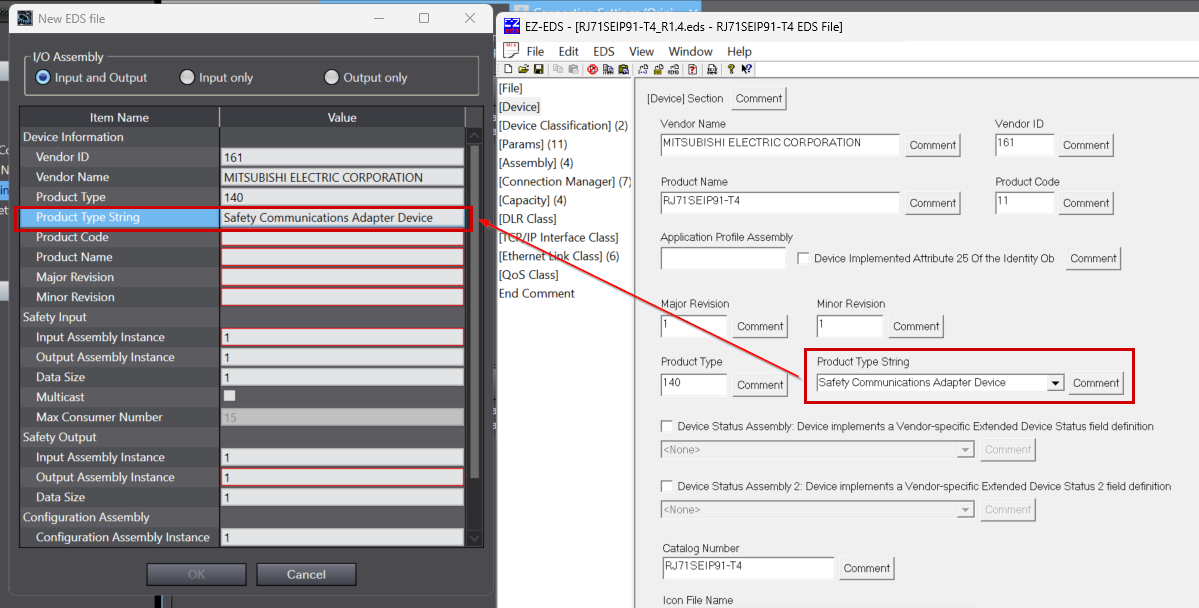Viewport: 1199px width, 608px height.
Task: Click the New EDS file dialog title icon
Action: point(25,18)
